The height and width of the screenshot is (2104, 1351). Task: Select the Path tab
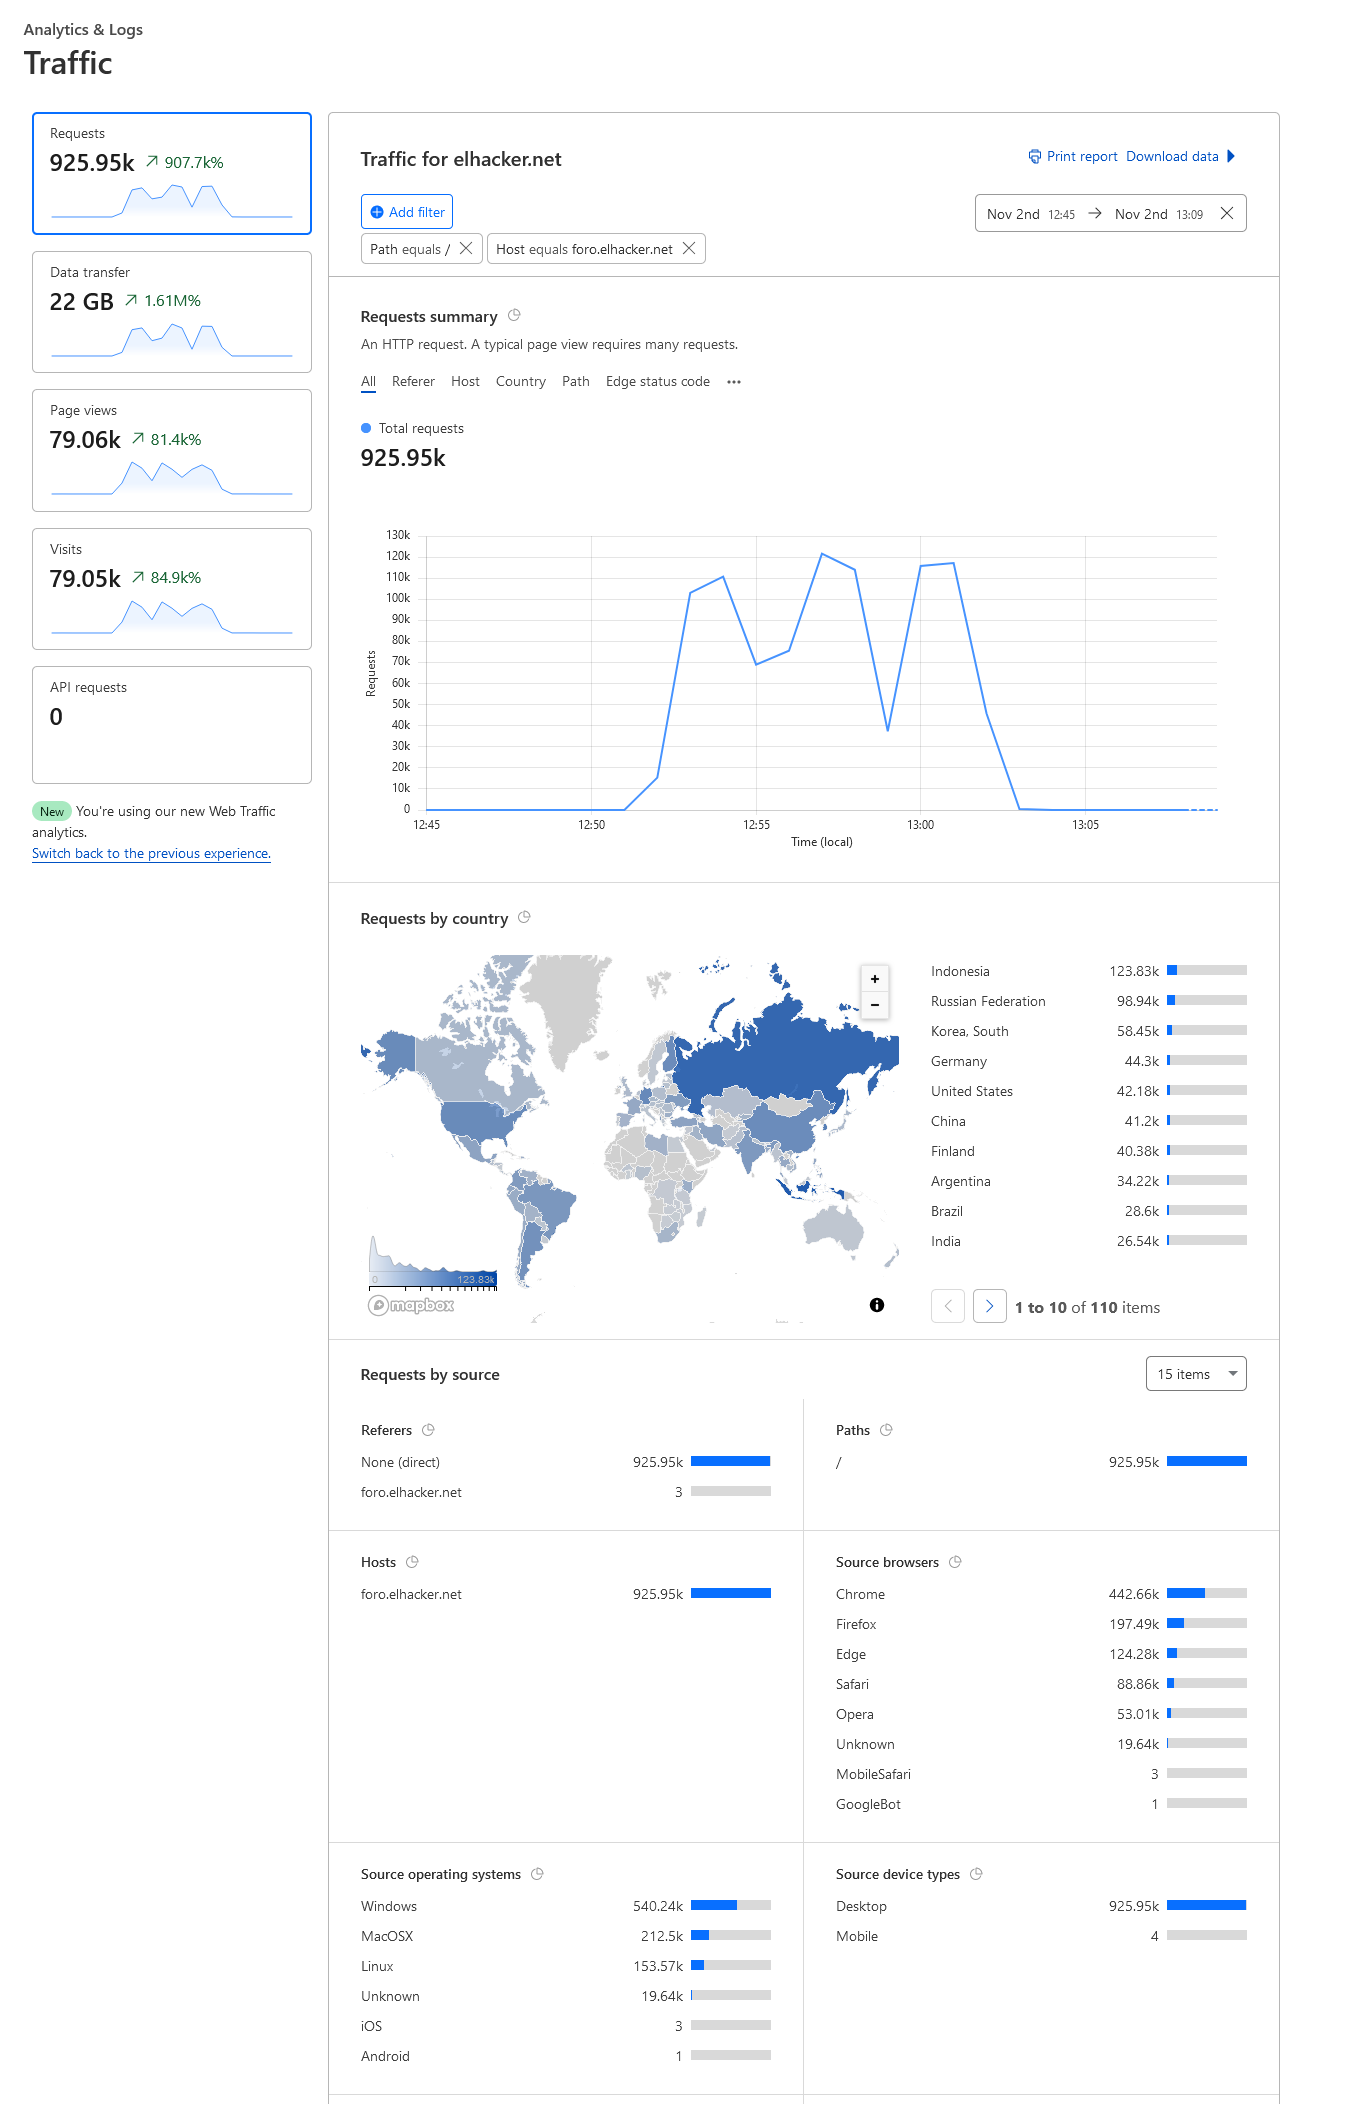pyautogui.click(x=576, y=382)
